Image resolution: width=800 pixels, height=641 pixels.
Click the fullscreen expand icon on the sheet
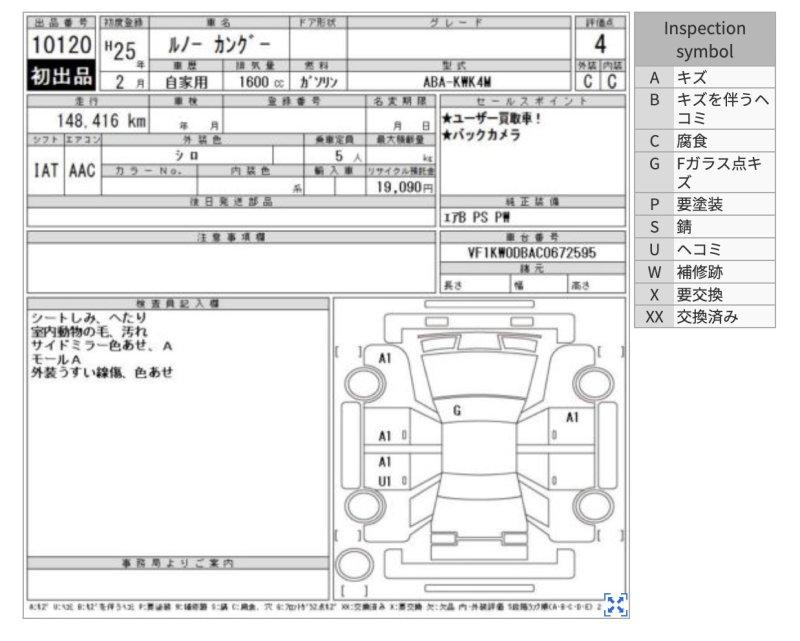click(x=616, y=604)
